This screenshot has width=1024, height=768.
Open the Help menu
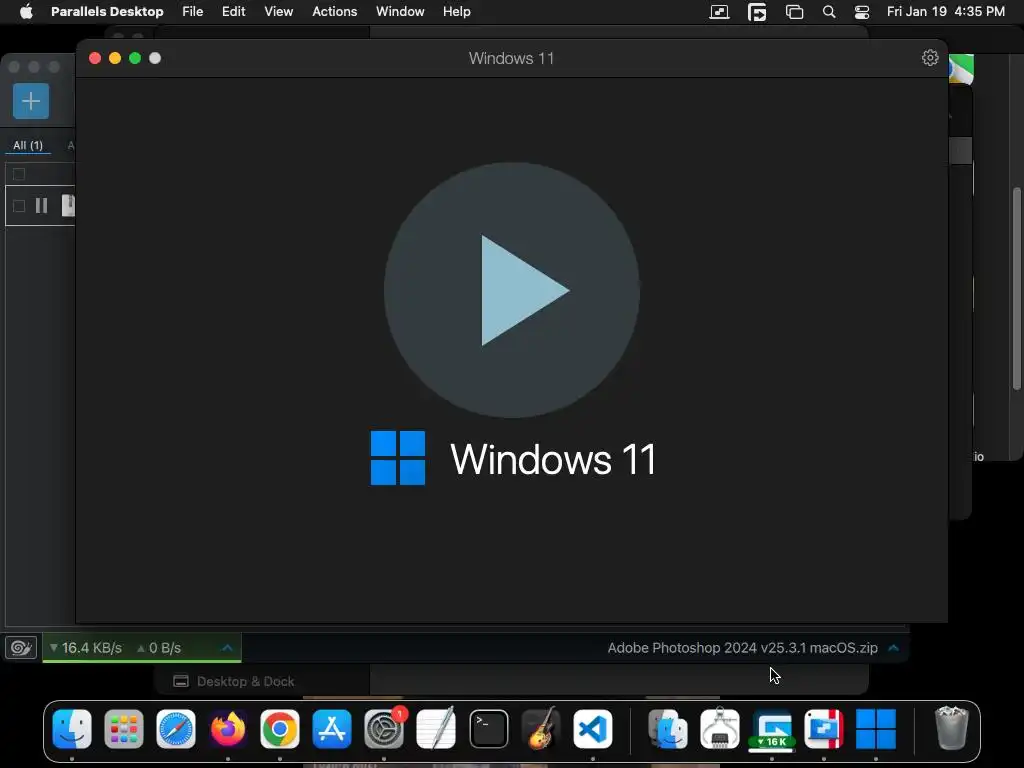[456, 12]
